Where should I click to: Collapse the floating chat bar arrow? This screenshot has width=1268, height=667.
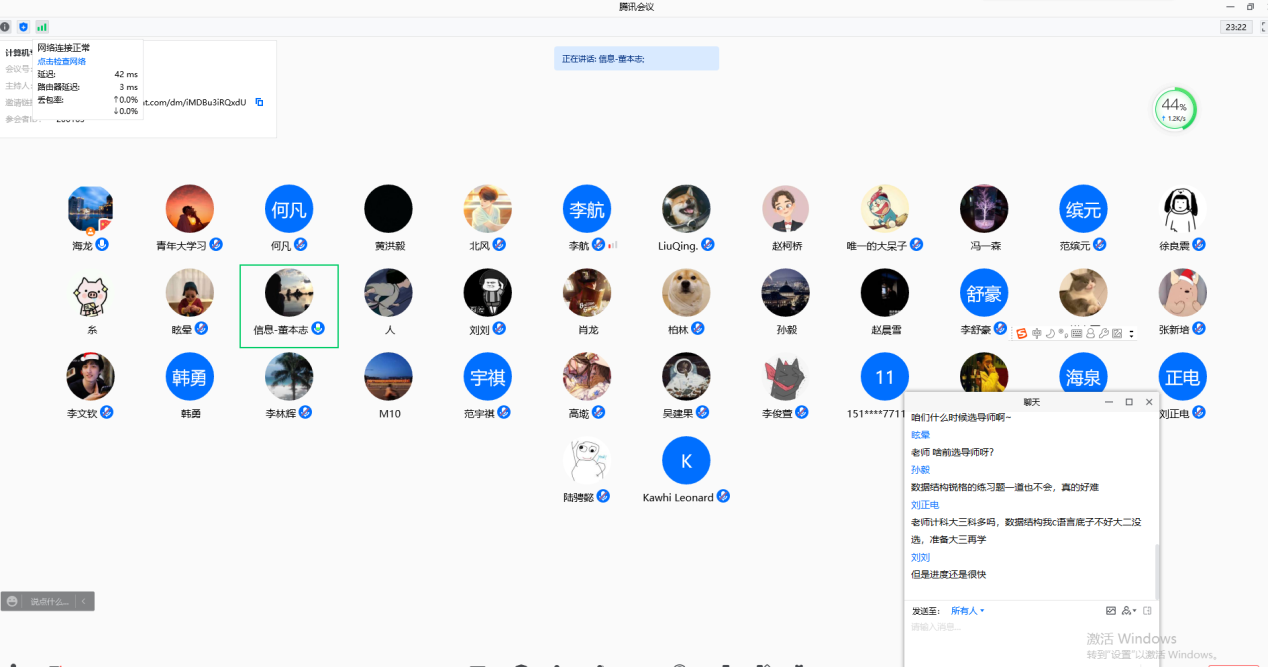point(85,601)
